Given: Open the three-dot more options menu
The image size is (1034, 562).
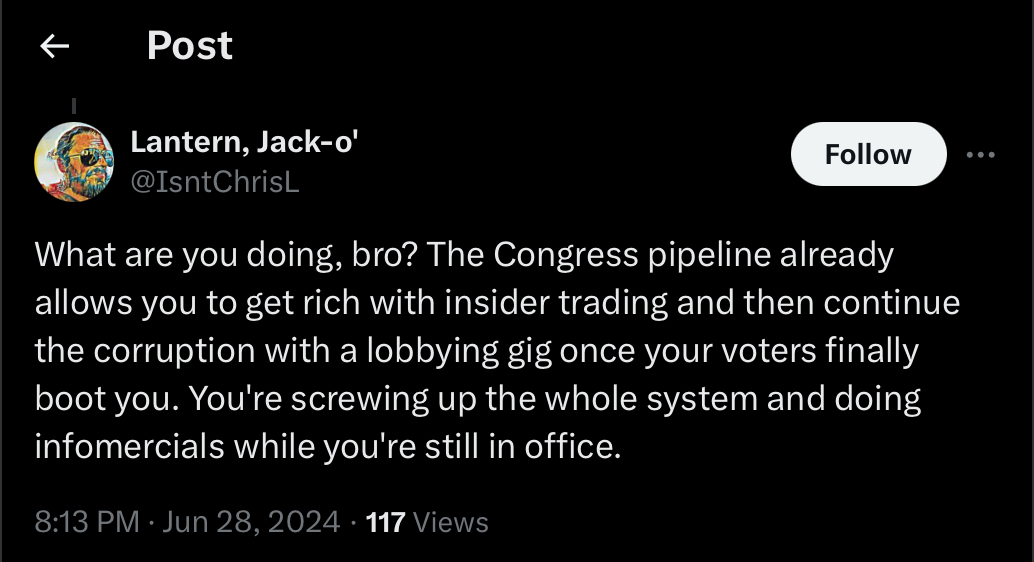Looking at the screenshot, I should [x=981, y=154].
